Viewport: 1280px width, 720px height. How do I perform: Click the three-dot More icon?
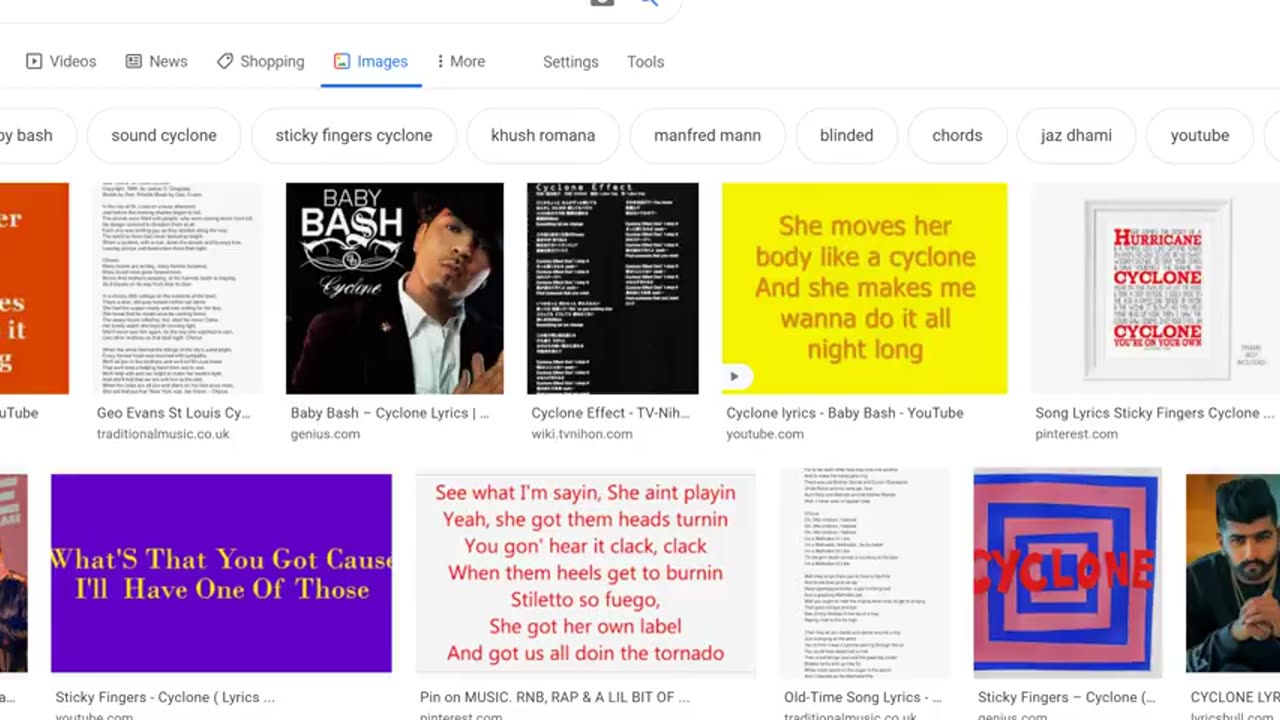pos(440,61)
